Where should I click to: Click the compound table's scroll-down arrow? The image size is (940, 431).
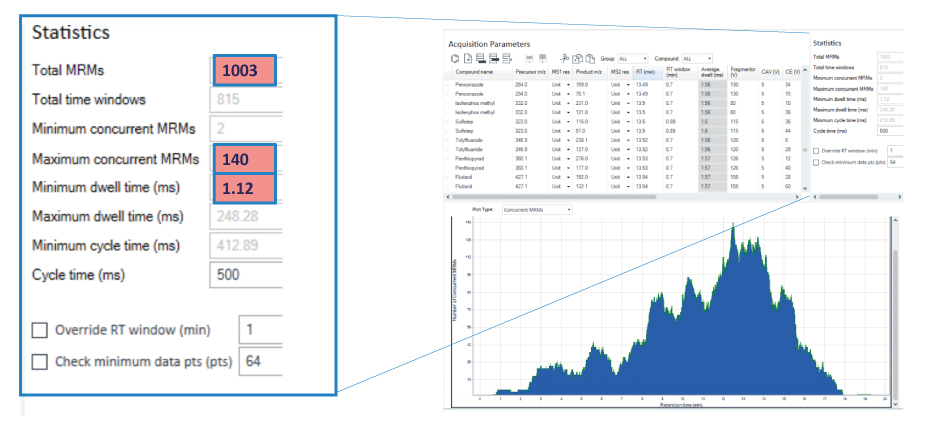pos(805,188)
